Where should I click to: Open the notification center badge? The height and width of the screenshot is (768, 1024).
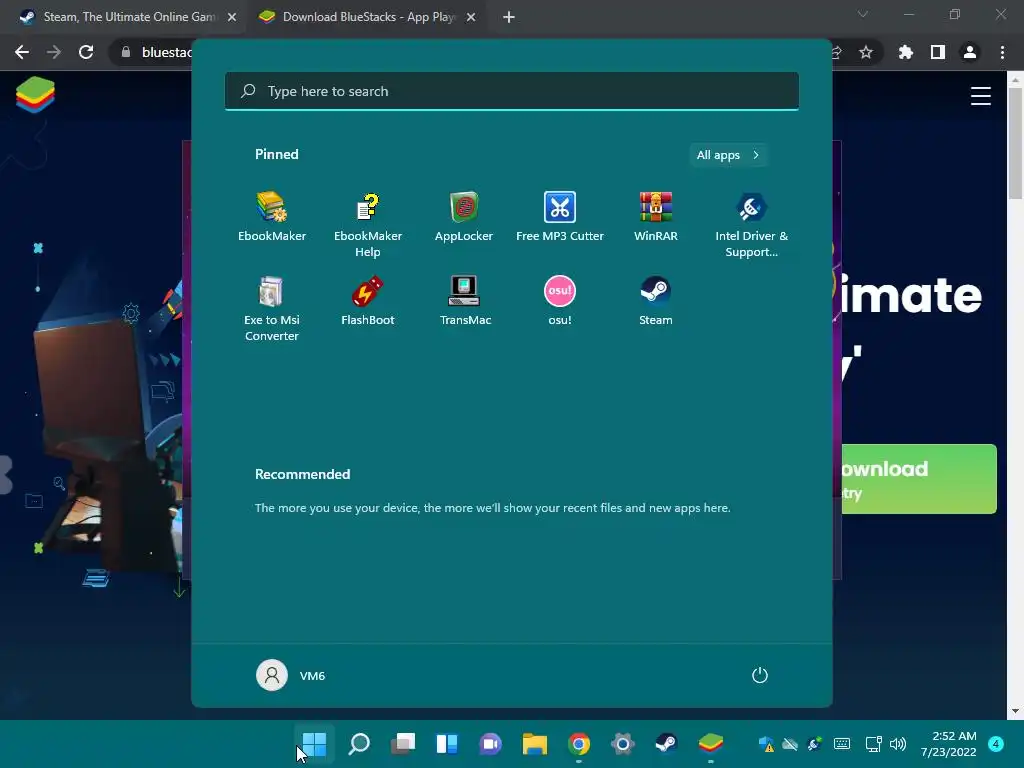tap(996, 744)
